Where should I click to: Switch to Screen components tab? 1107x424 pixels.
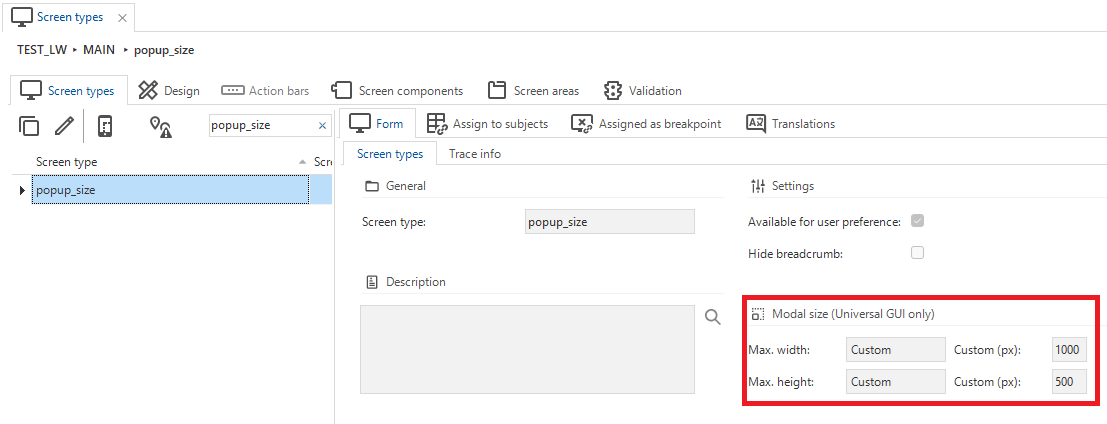[x=397, y=90]
